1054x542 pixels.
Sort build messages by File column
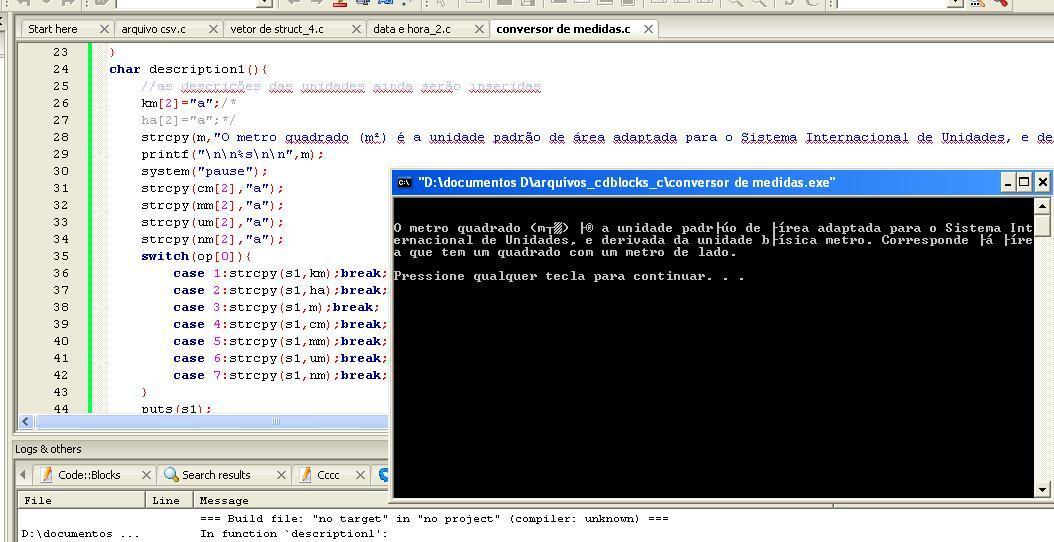coord(81,500)
